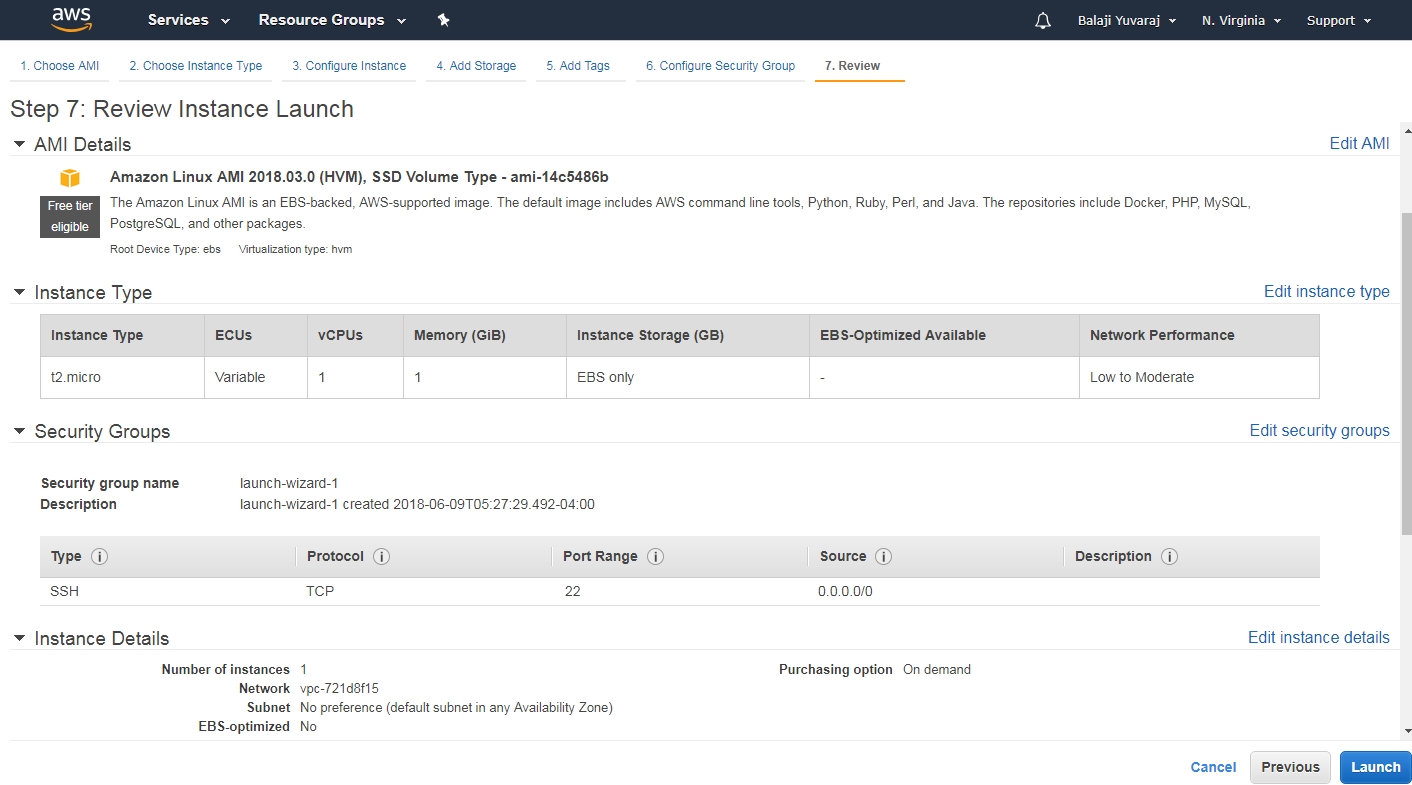Collapse the AMI Details section
The image size is (1412, 785).
pos(19,144)
